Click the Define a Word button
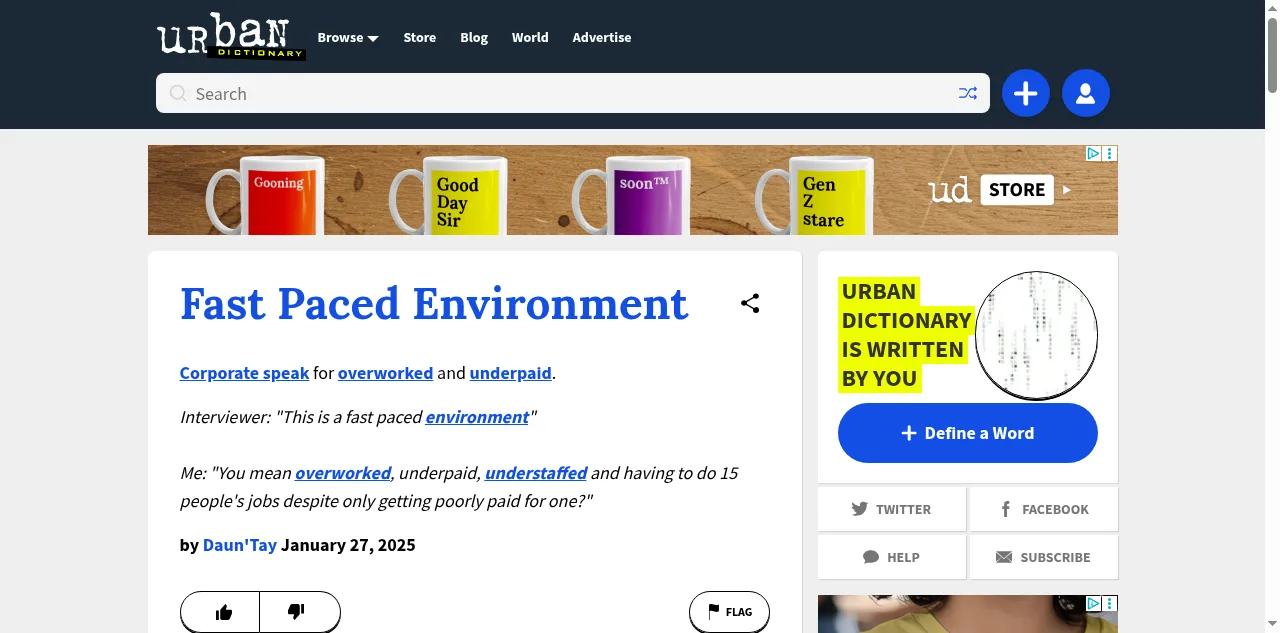The height and width of the screenshot is (633, 1280). (967, 433)
